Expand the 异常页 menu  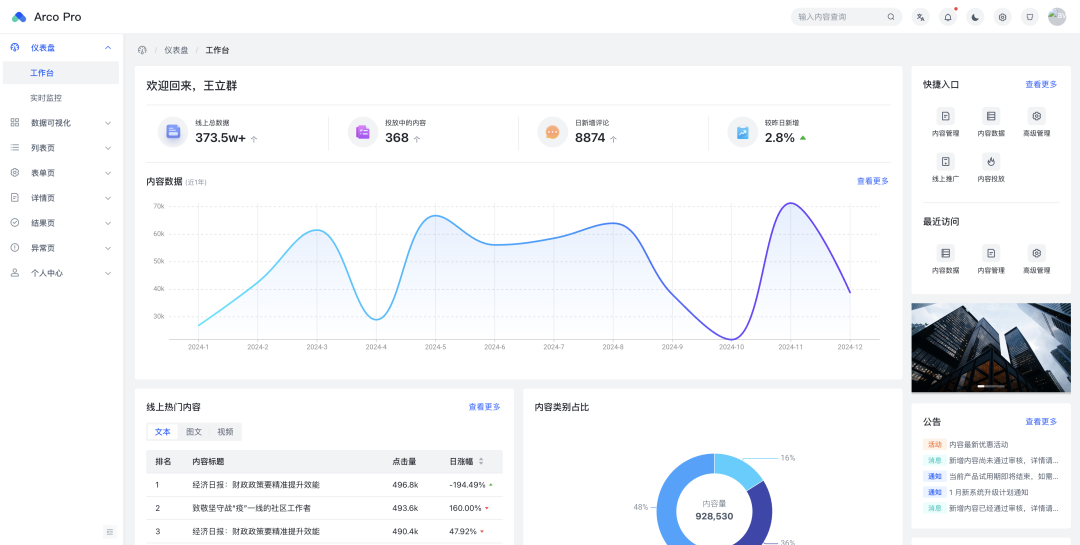(60, 248)
